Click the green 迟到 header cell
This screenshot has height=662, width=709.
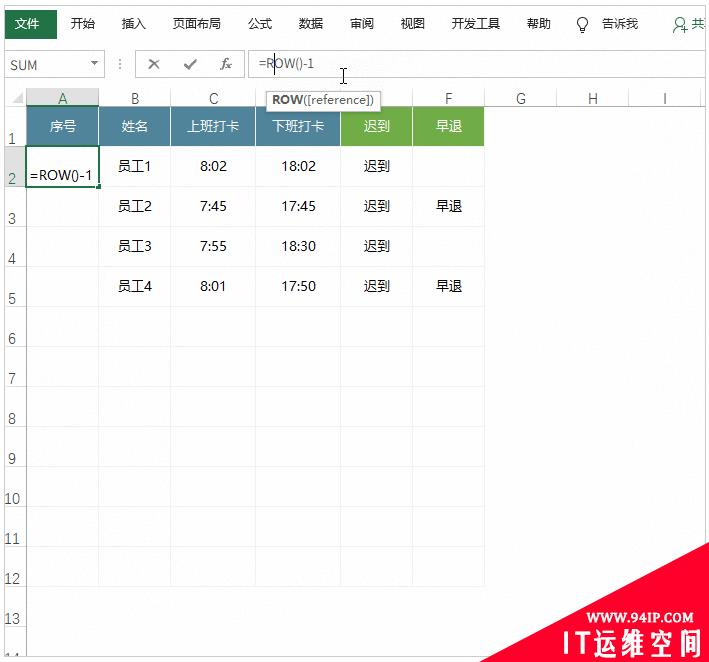point(377,126)
